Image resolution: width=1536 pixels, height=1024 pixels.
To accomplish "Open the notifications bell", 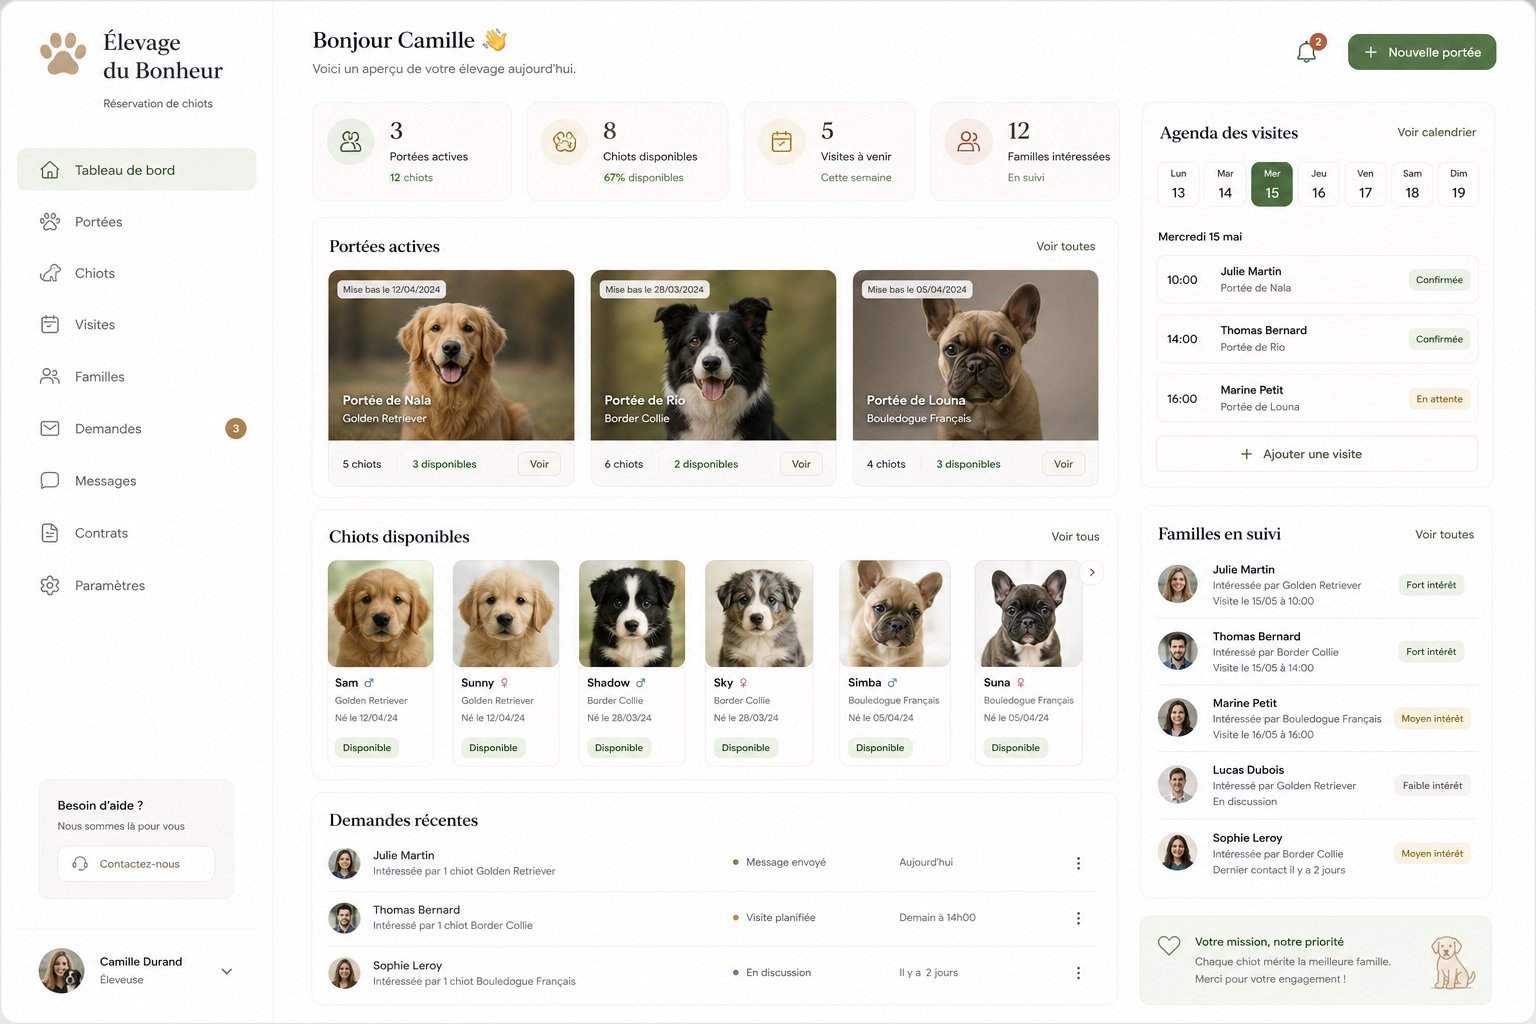I will click(x=1306, y=52).
